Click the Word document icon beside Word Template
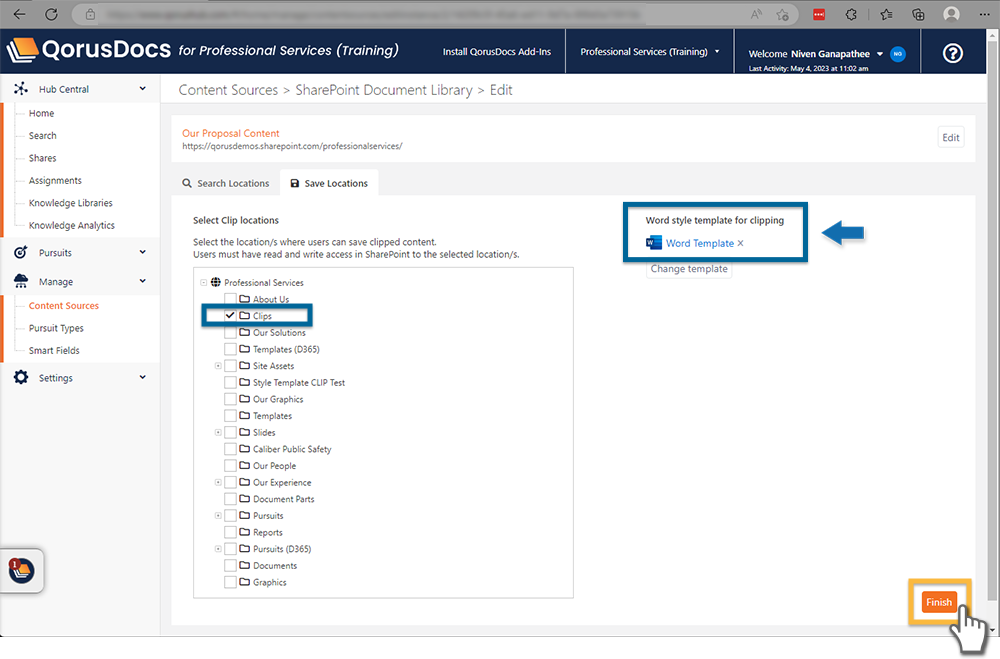Screen dimensions: 1000x659 pyautogui.click(x=654, y=242)
